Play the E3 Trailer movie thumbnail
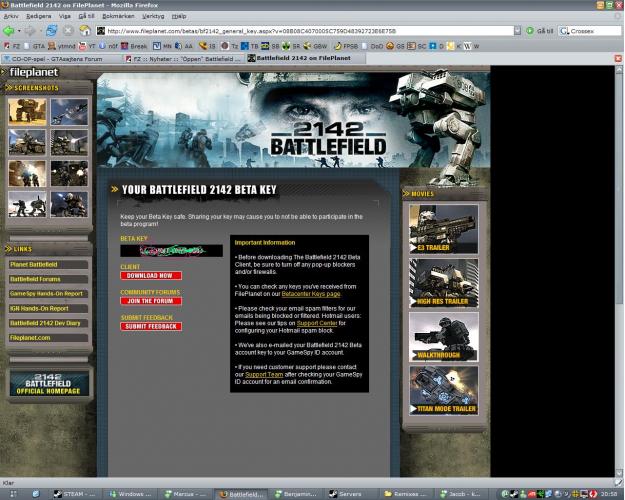Viewport: 625px width, 500px height. (x=444, y=229)
